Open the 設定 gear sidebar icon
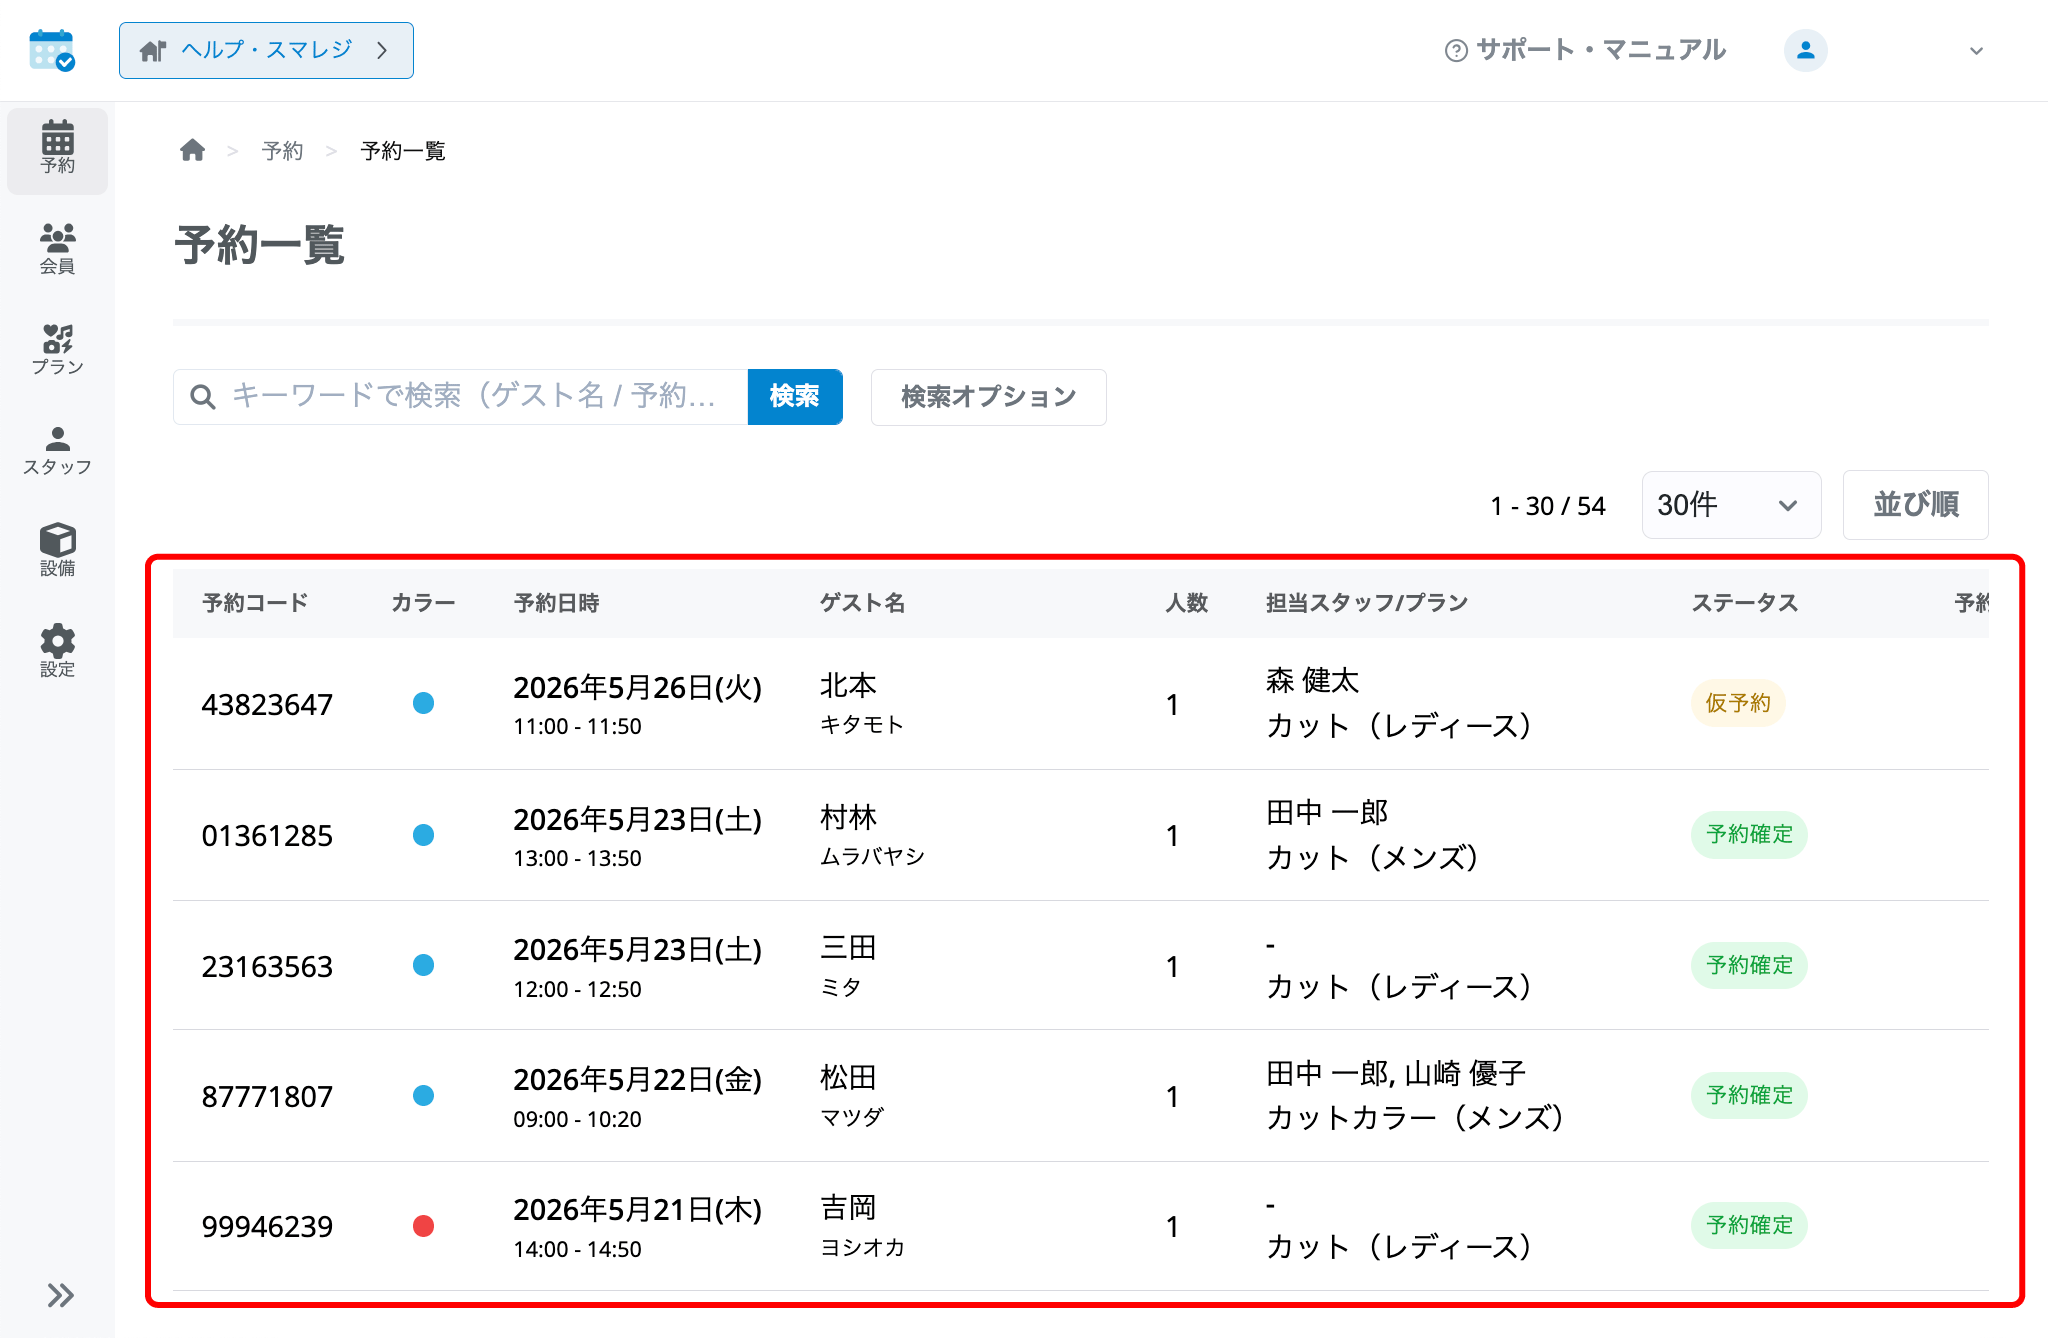2048x1338 pixels. [57, 652]
